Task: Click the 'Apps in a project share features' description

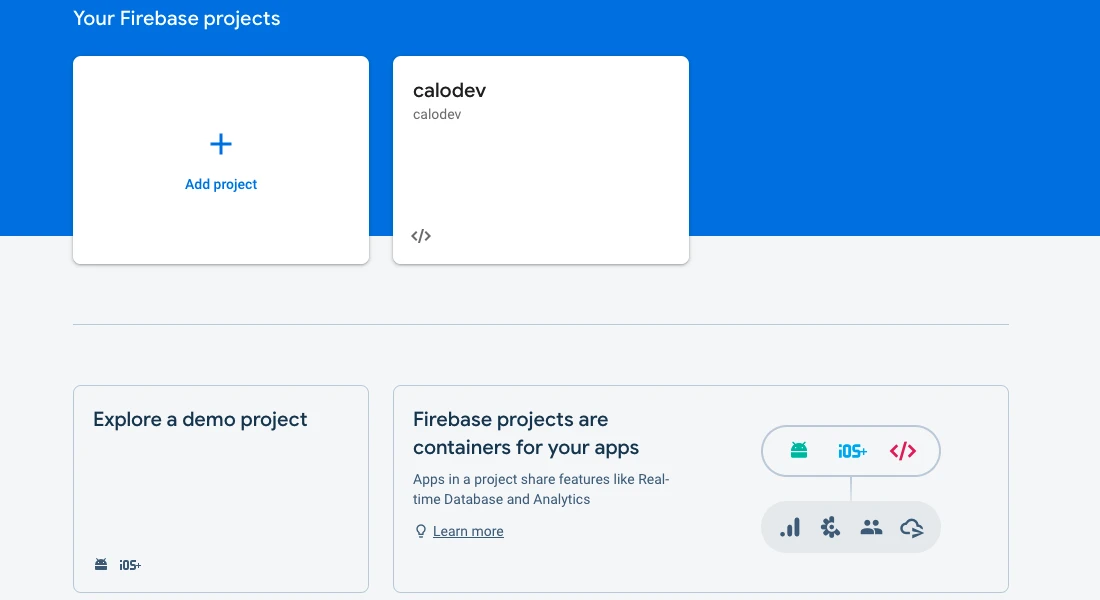Action: (x=541, y=489)
